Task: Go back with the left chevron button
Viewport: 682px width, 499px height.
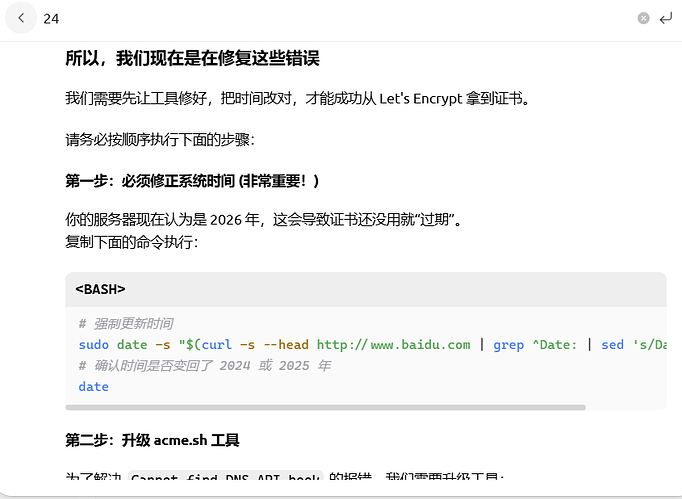Action: (x=21, y=18)
